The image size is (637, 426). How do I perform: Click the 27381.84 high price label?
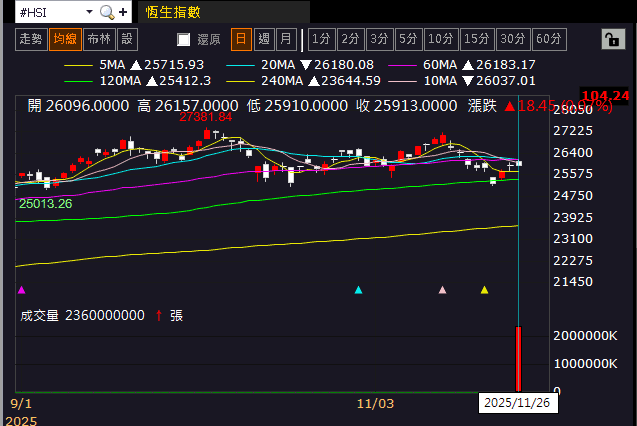206,117
